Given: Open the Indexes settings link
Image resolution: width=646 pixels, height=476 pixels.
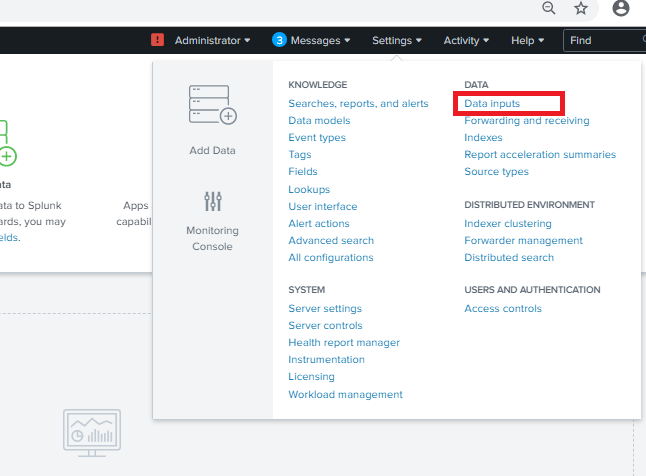Looking at the screenshot, I should tap(483, 137).
